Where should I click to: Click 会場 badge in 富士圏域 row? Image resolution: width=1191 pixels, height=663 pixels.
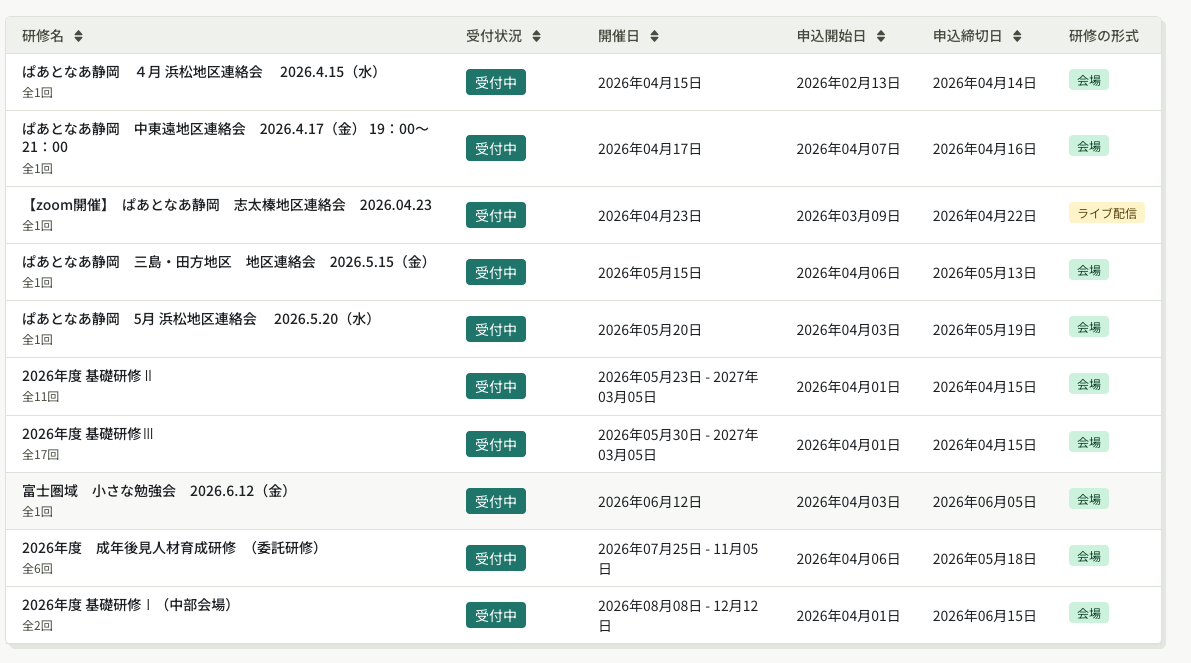click(1088, 499)
